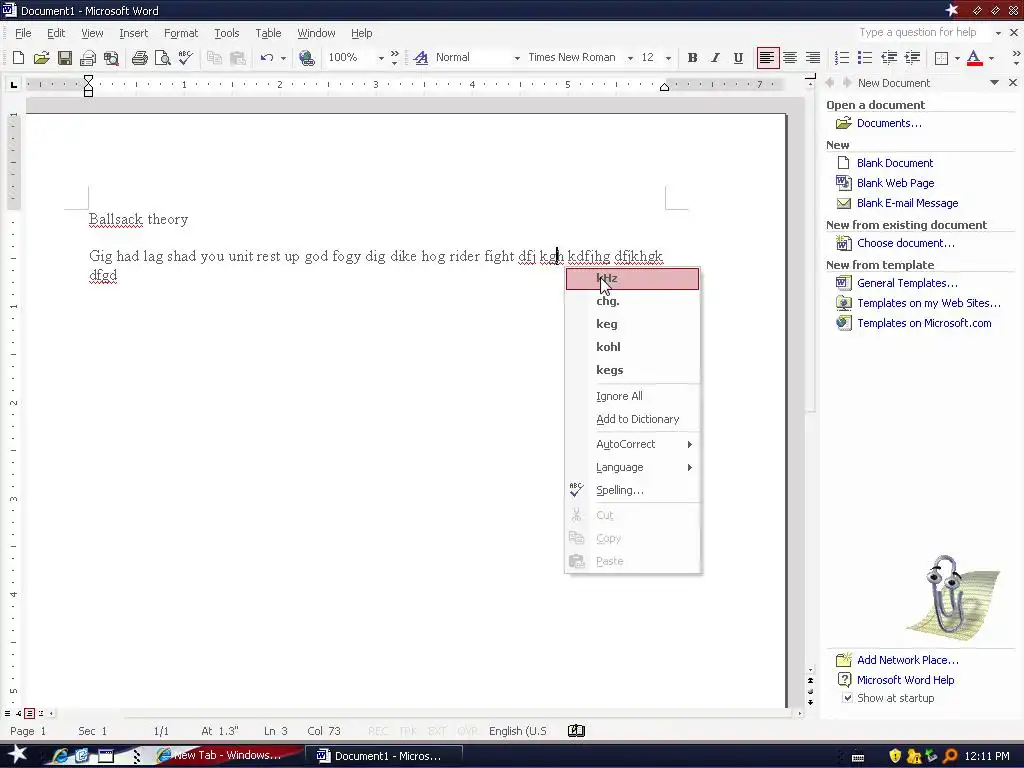
Task: Create a Blank Web Page
Action: pyautogui.click(x=895, y=183)
